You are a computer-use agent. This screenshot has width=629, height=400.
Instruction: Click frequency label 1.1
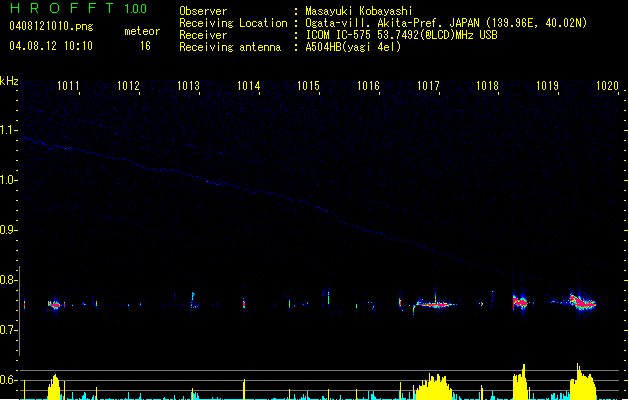point(8,130)
